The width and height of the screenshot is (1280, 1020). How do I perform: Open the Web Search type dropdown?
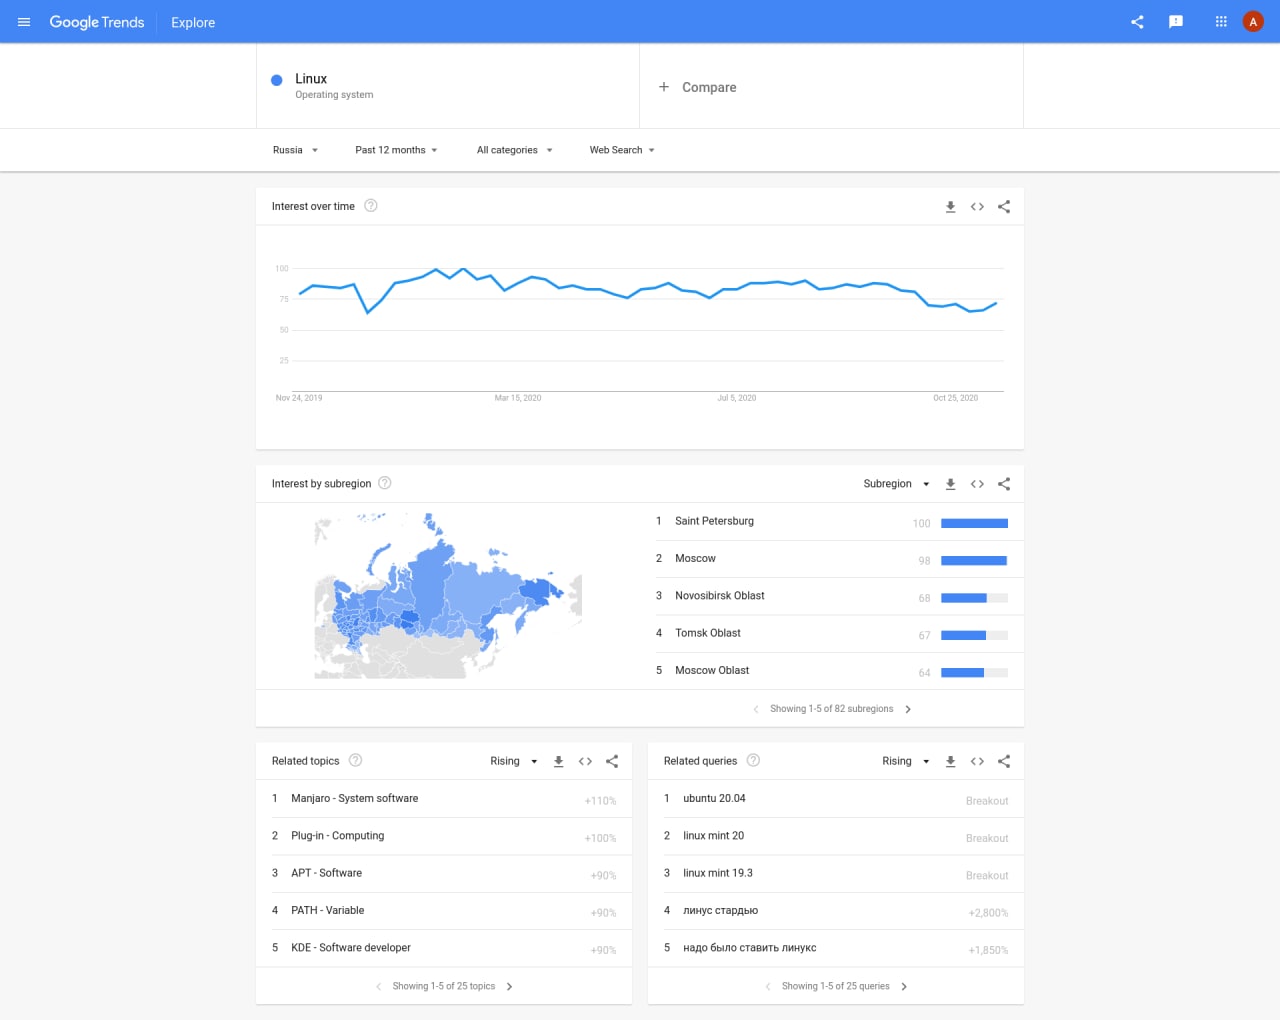pos(622,150)
